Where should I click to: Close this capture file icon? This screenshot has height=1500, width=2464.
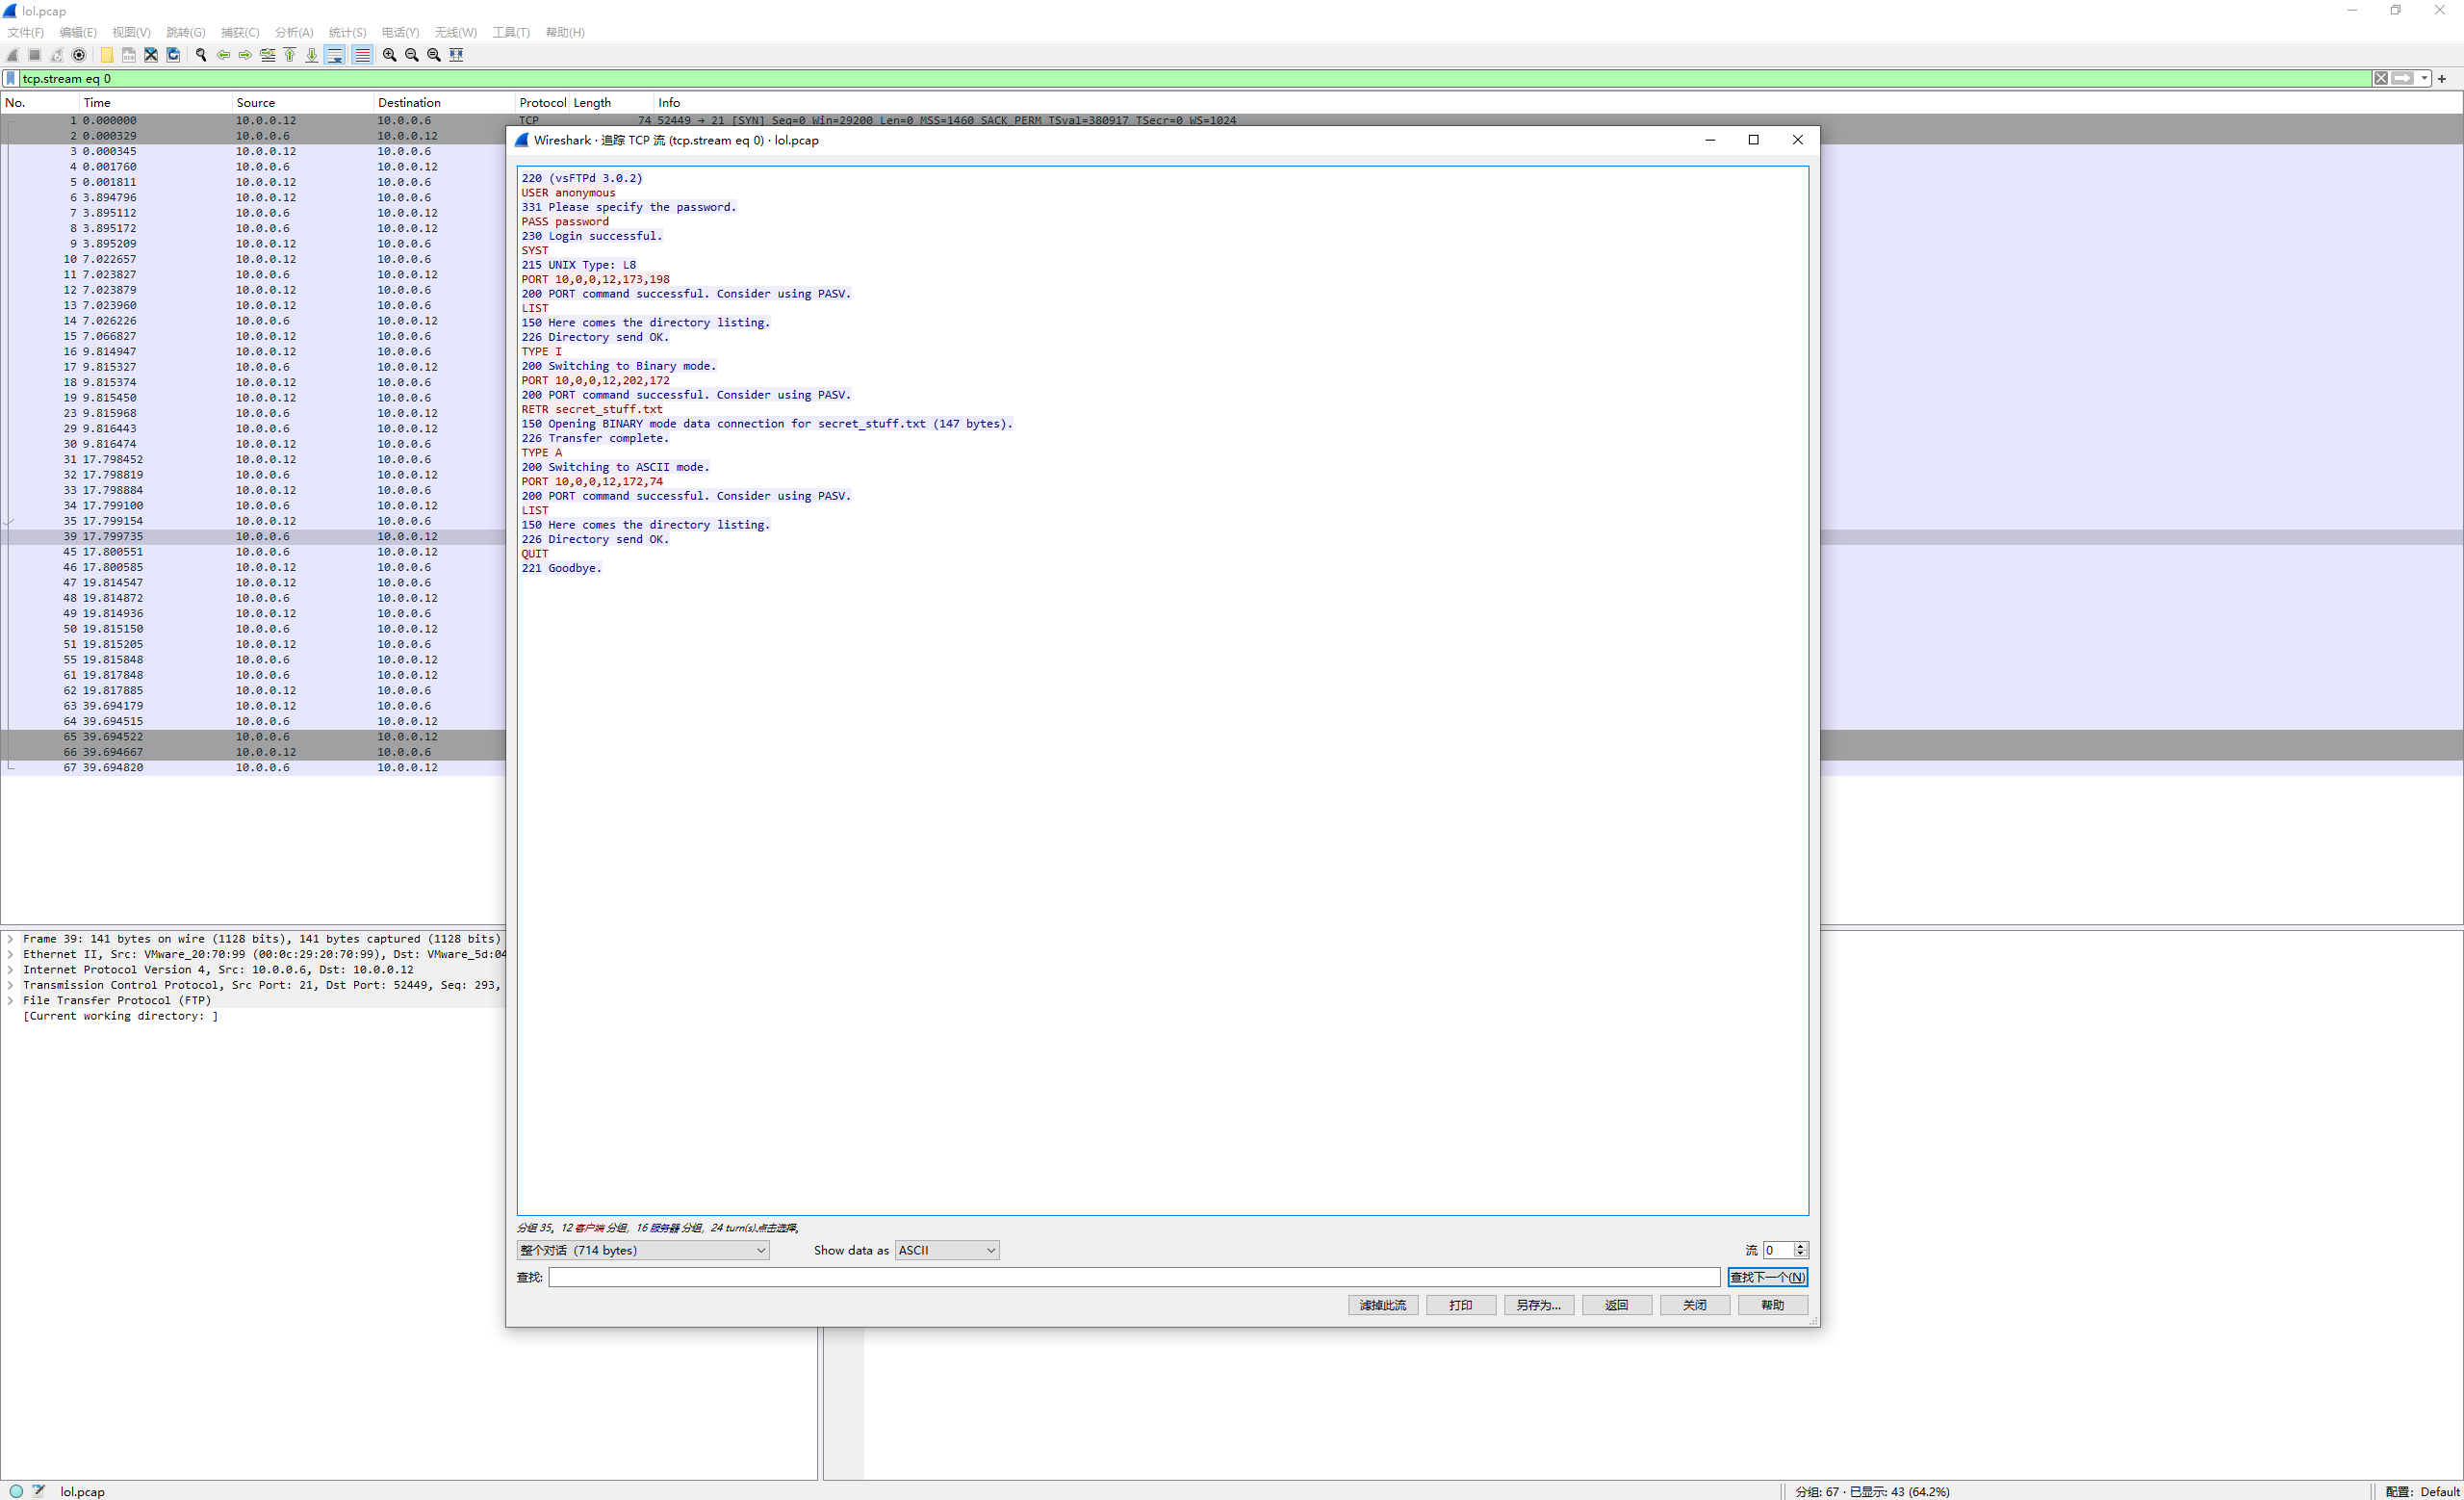point(151,55)
